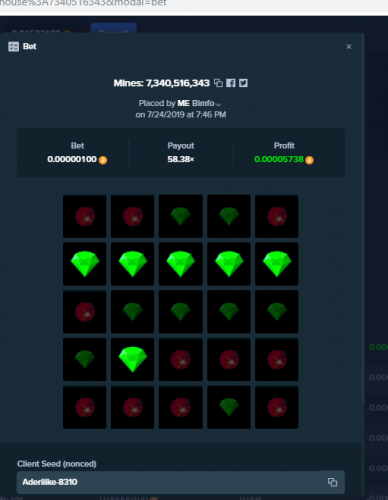Click fifth row first column mine tile
Viewport: 388px width, 500px height.
click(x=85, y=407)
